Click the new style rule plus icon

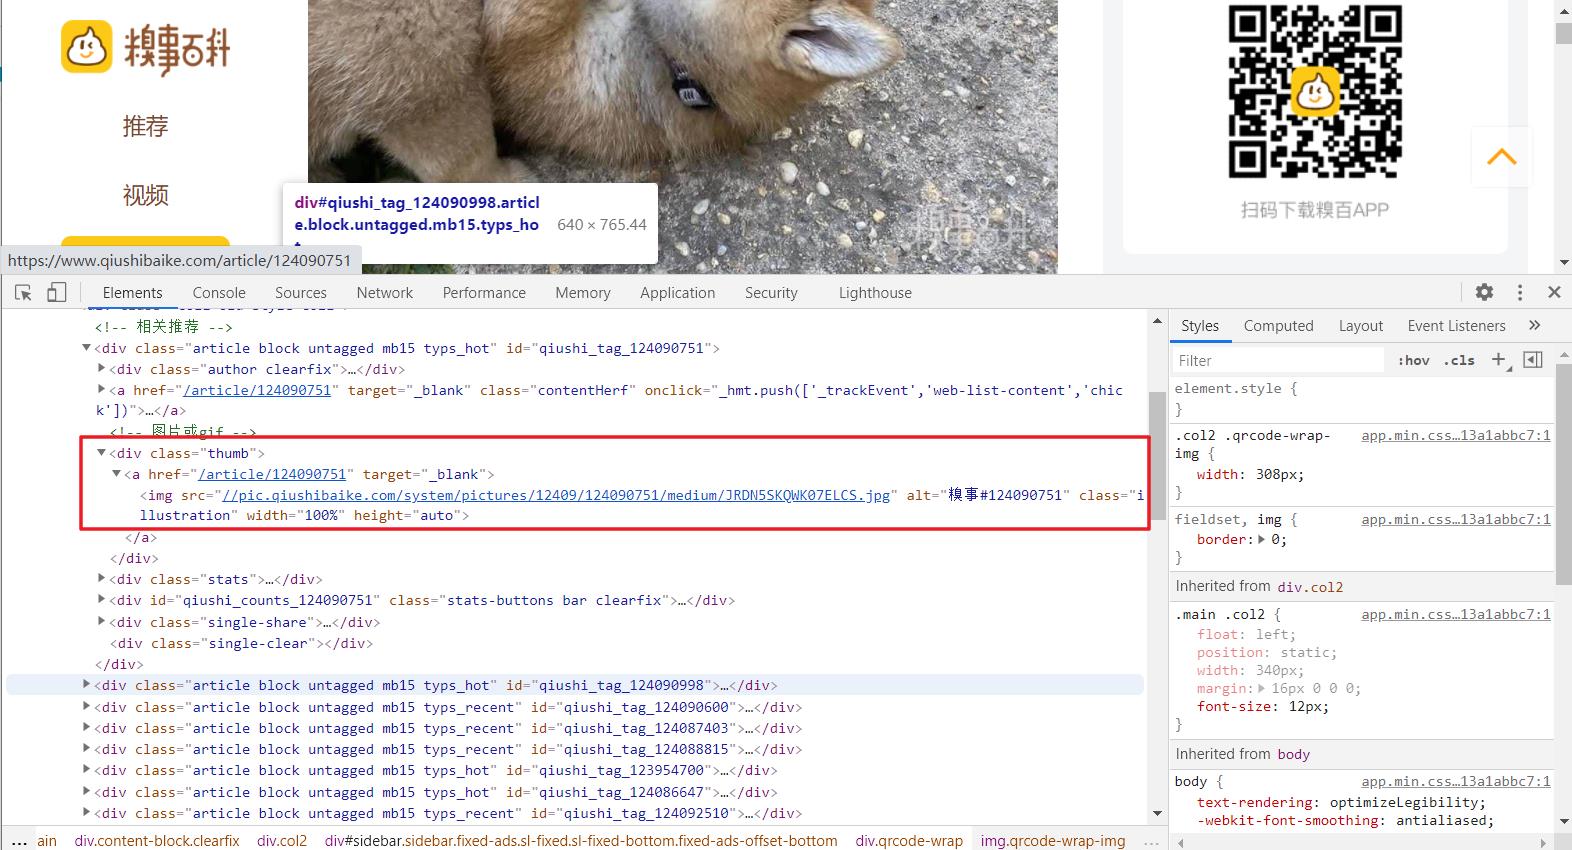pos(1498,360)
